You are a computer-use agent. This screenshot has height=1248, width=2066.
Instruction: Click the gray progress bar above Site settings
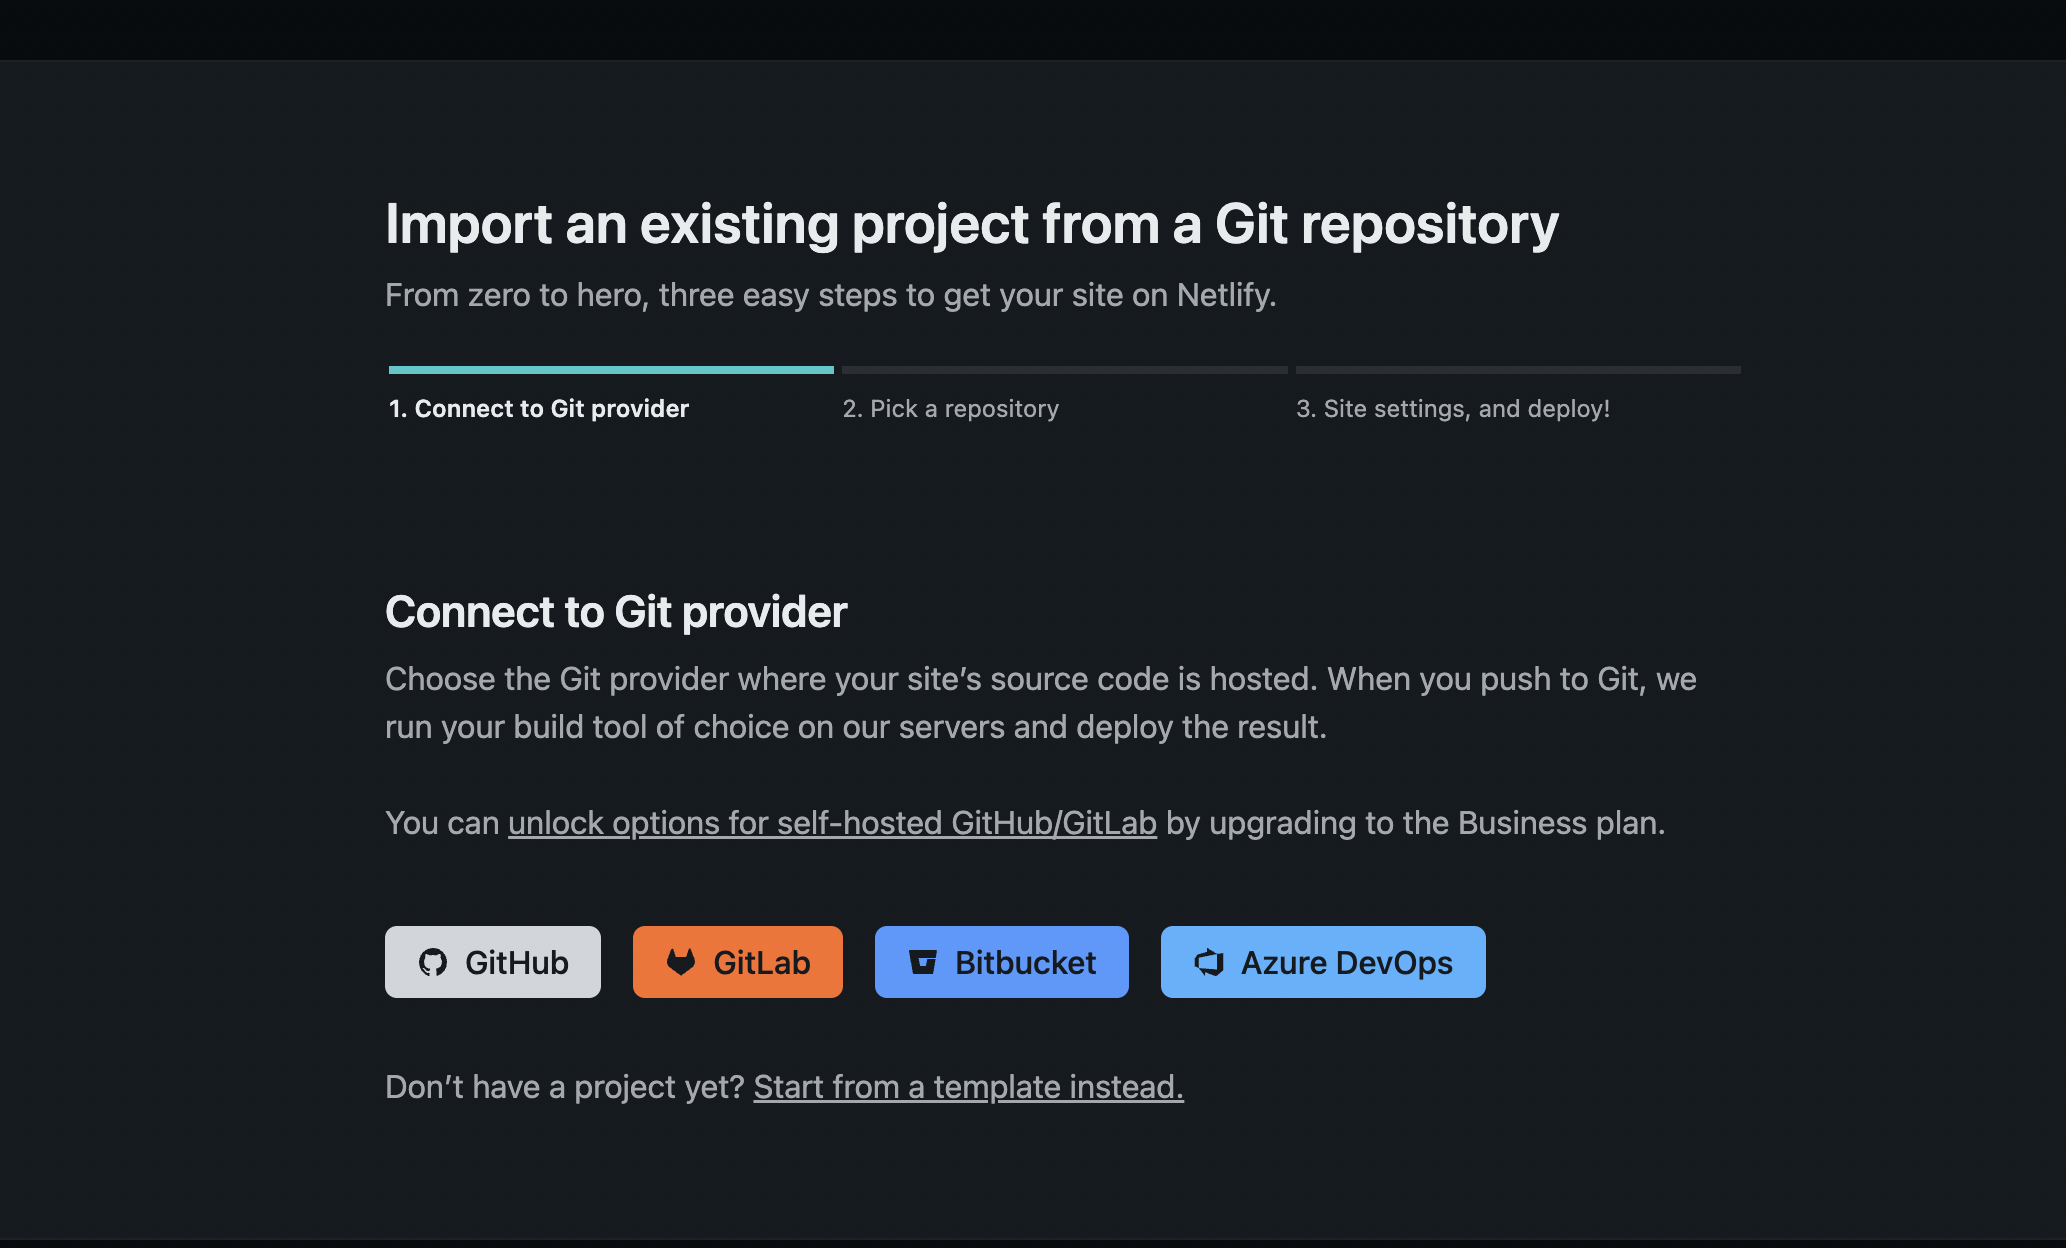(1518, 370)
